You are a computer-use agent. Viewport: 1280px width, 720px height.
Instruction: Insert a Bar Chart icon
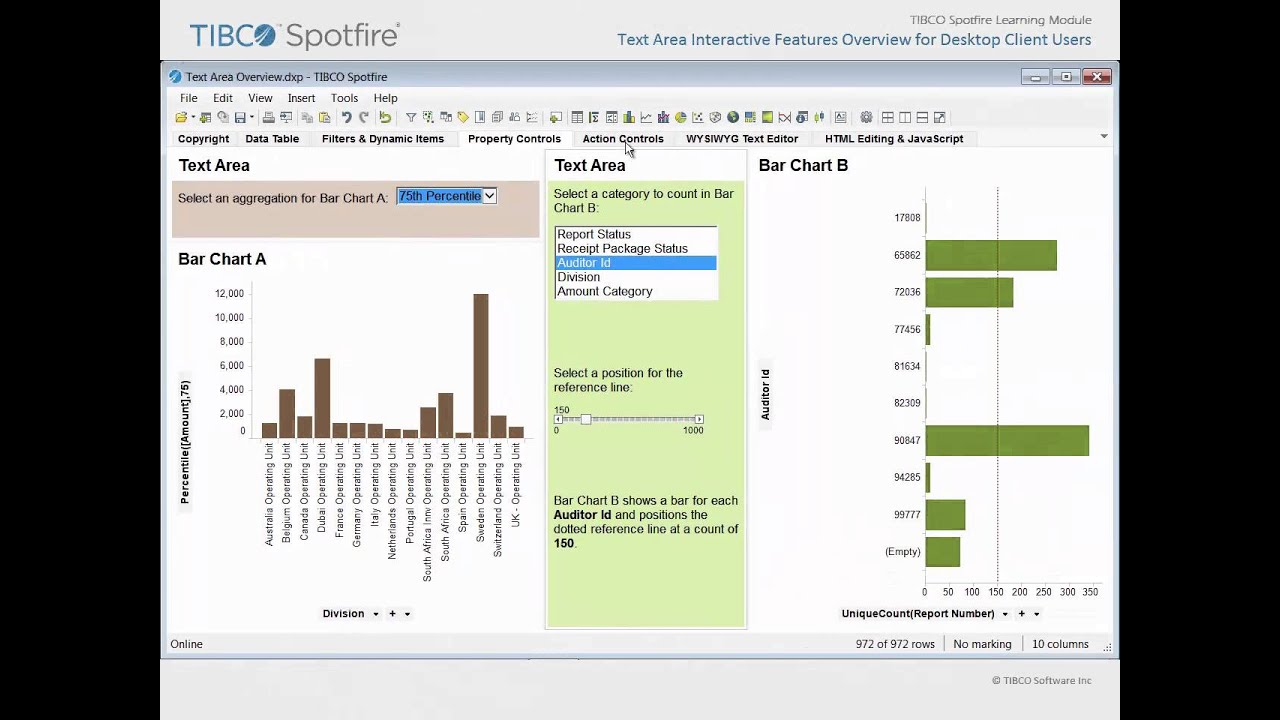[629, 117]
